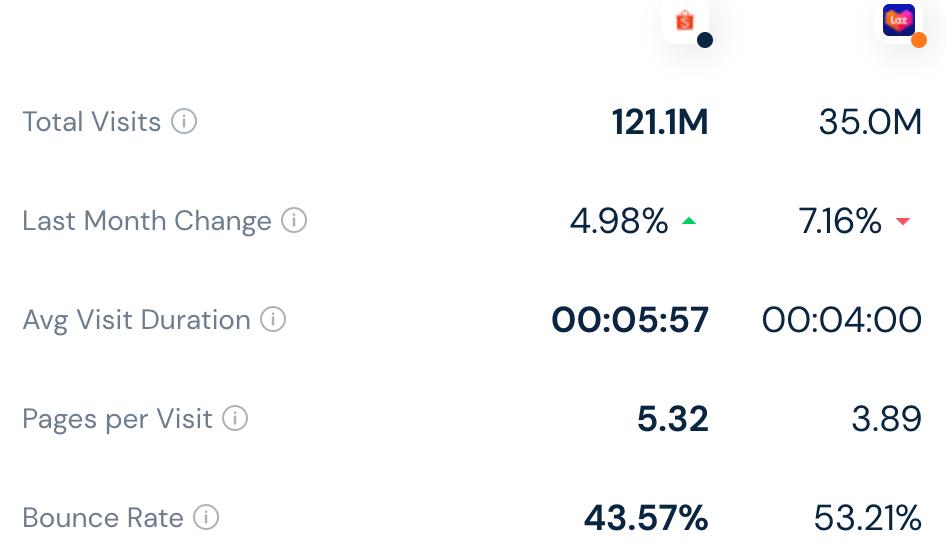Click the 53.21% bounce rate value
This screenshot has height=552, width=946.
(x=867, y=518)
